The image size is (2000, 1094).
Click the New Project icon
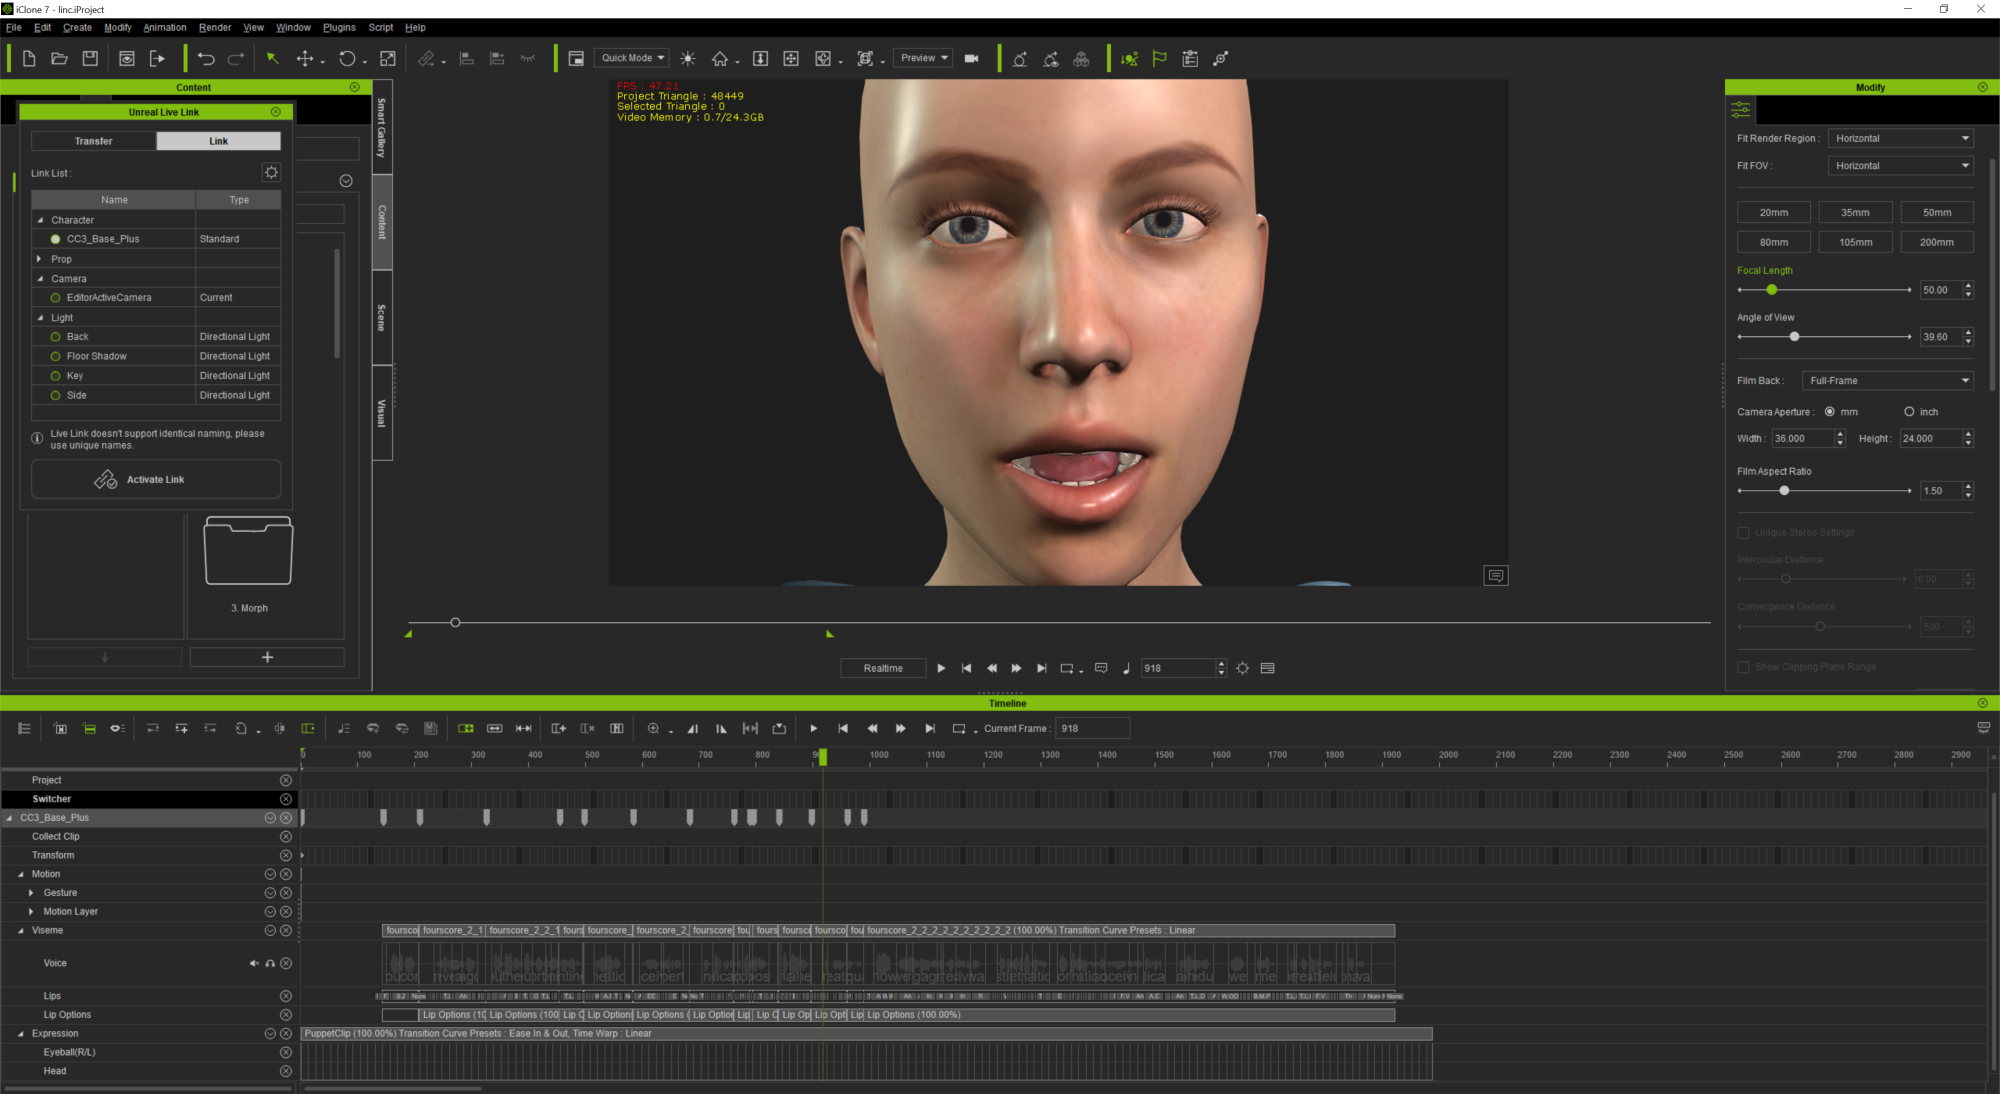click(x=29, y=59)
